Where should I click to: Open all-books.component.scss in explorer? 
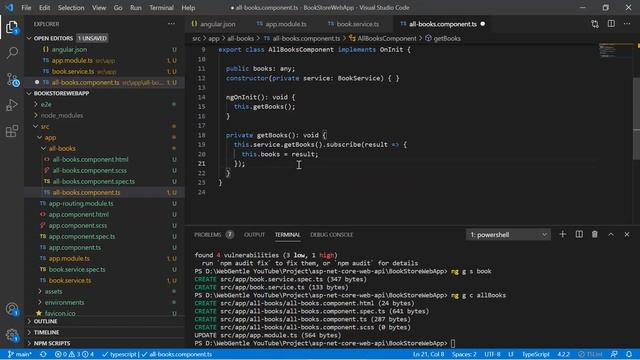pos(89,171)
